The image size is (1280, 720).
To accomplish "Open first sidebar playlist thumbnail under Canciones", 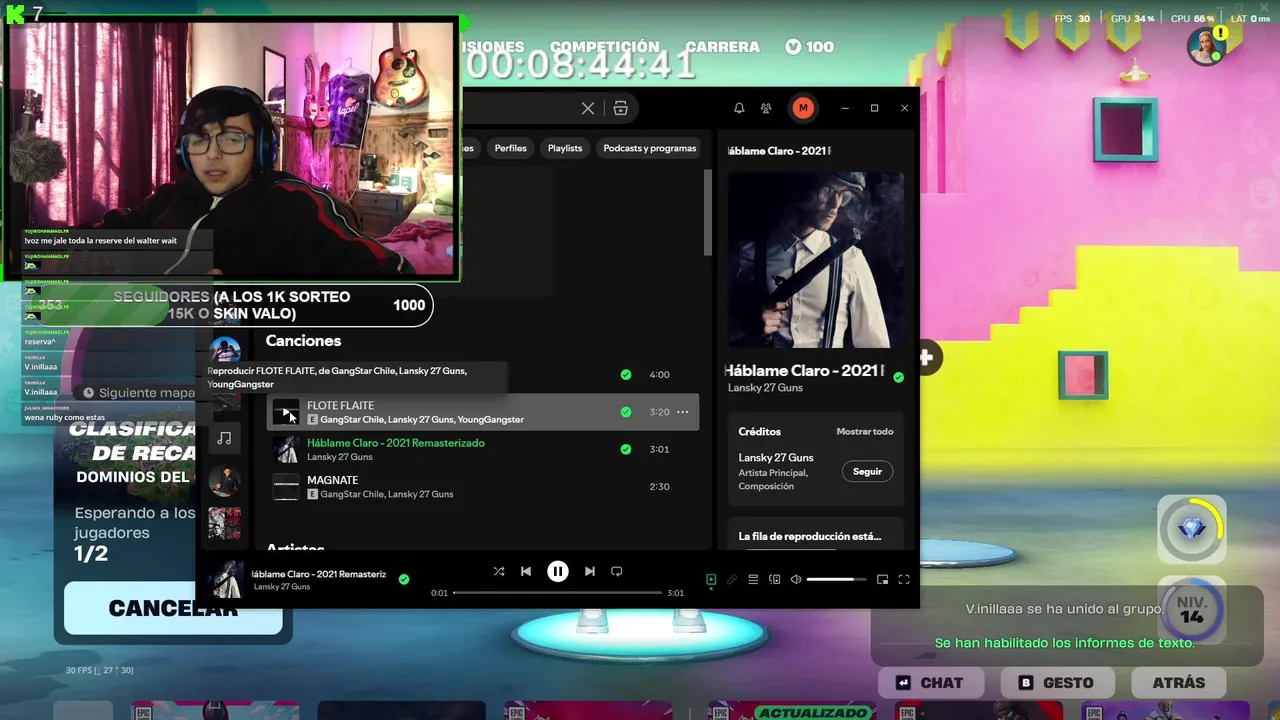I will coord(225,351).
